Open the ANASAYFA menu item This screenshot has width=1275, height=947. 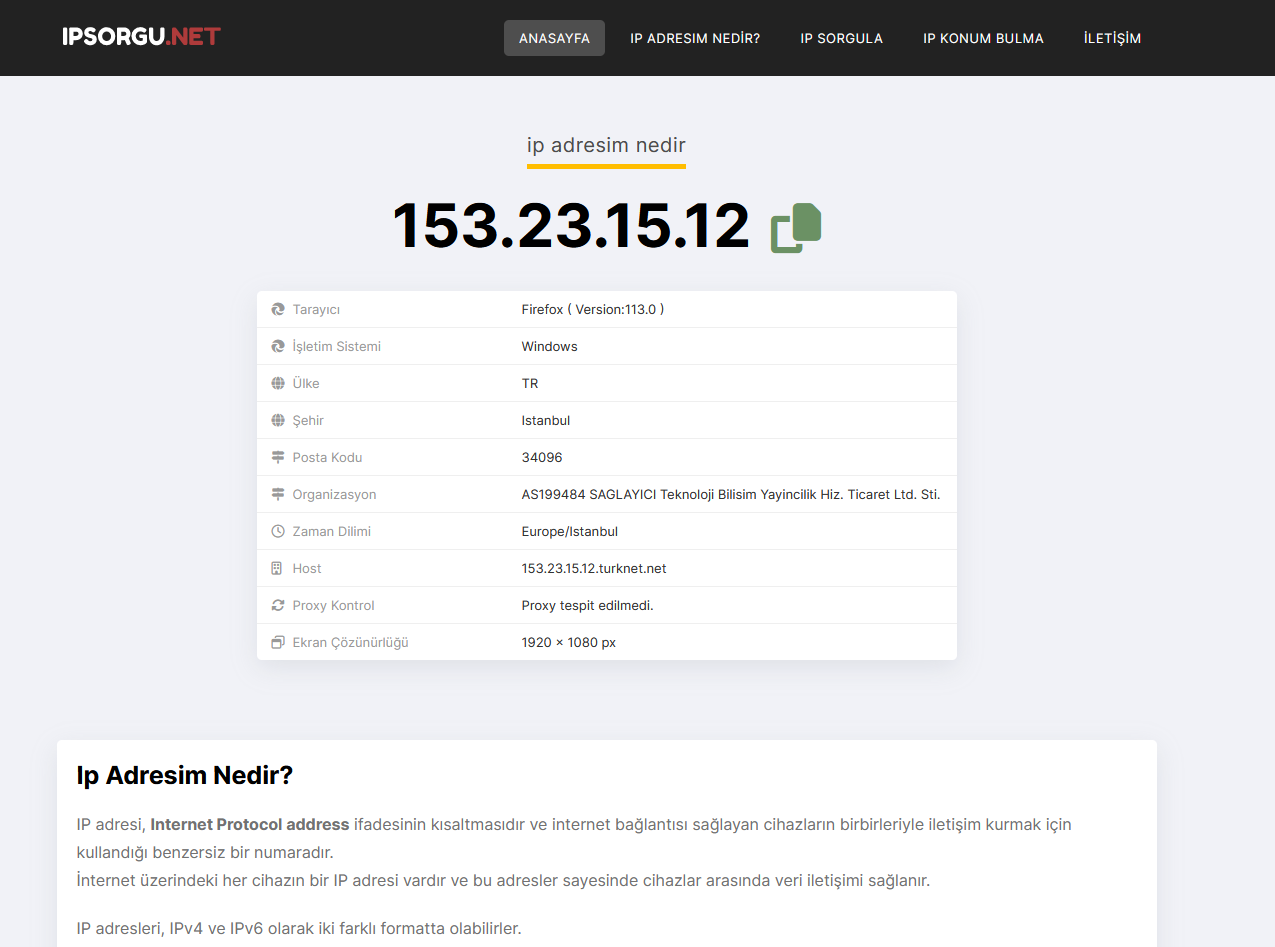pos(554,38)
